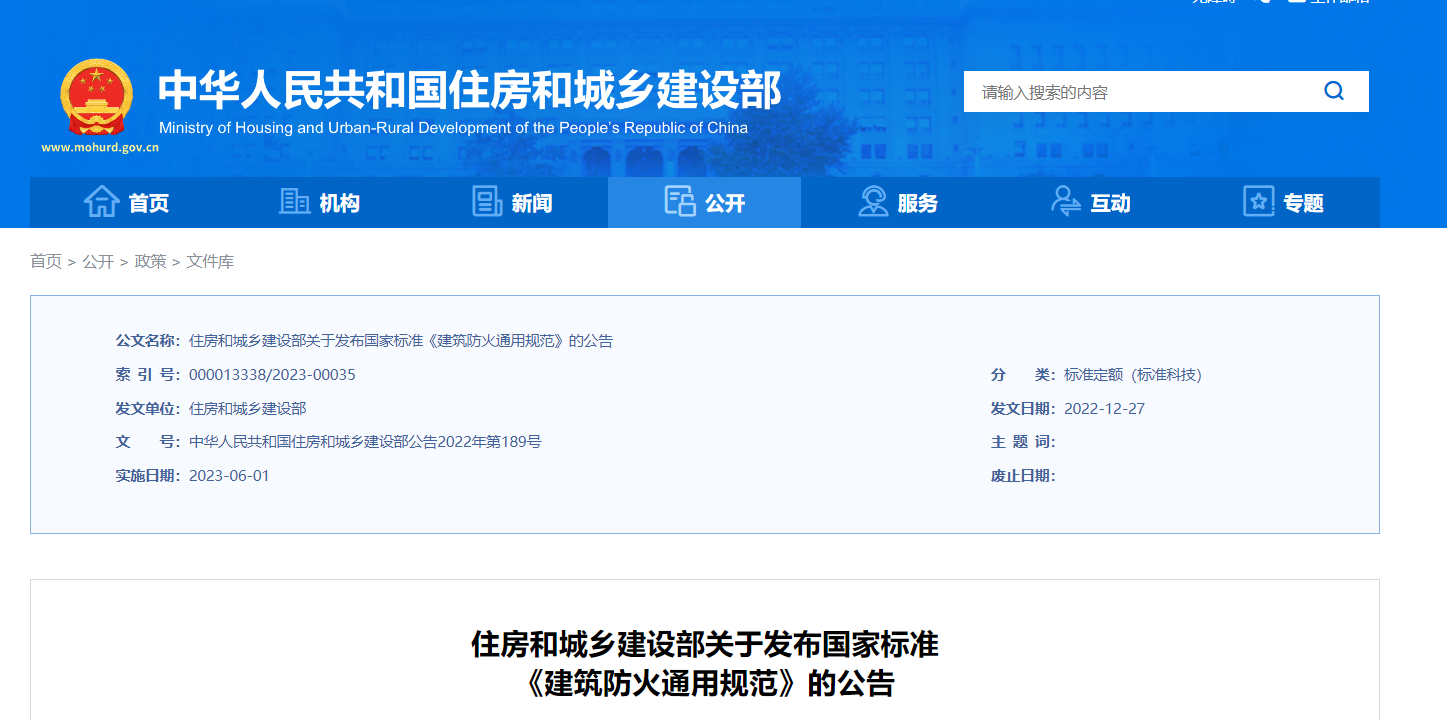
Task: Click the newspaper icon beside 新闻
Action: [487, 202]
